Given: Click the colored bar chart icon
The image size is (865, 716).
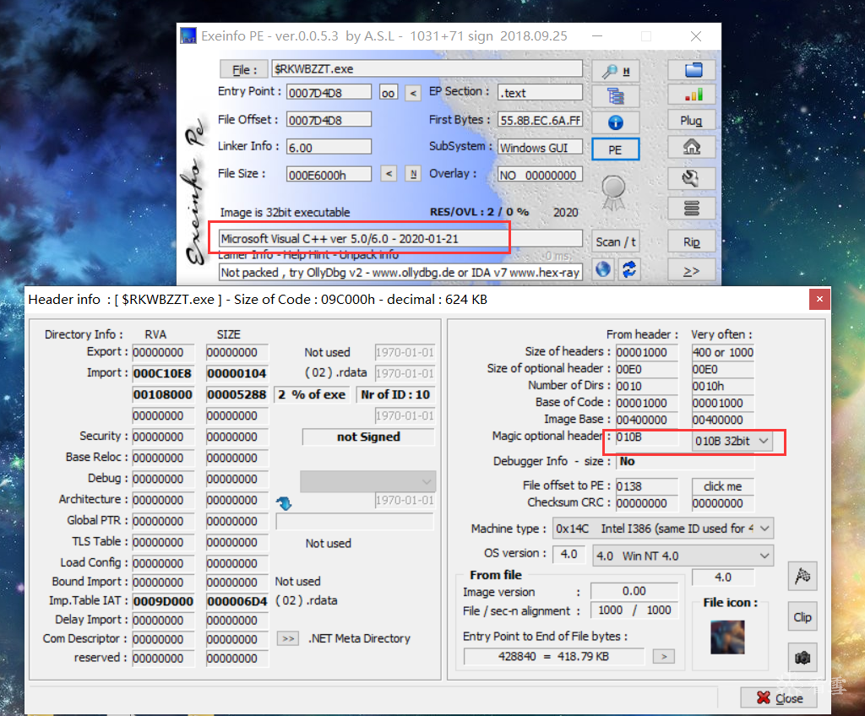Looking at the screenshot, I should (x=691, y=96).
